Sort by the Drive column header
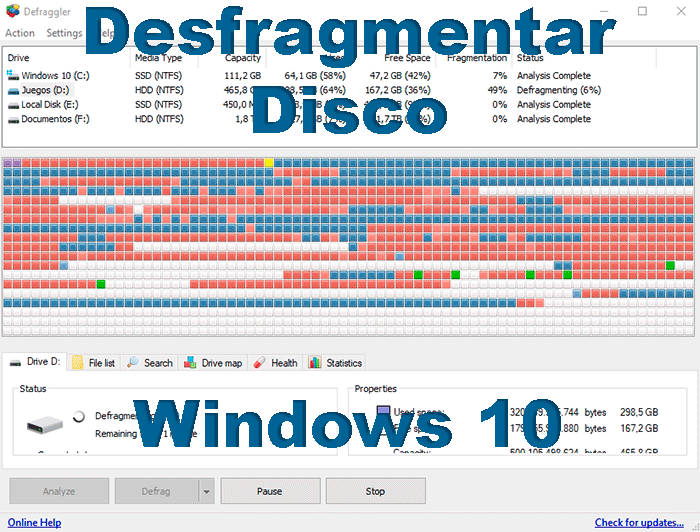The width and height of the screenshot is (700, 532). pos(18,58)
